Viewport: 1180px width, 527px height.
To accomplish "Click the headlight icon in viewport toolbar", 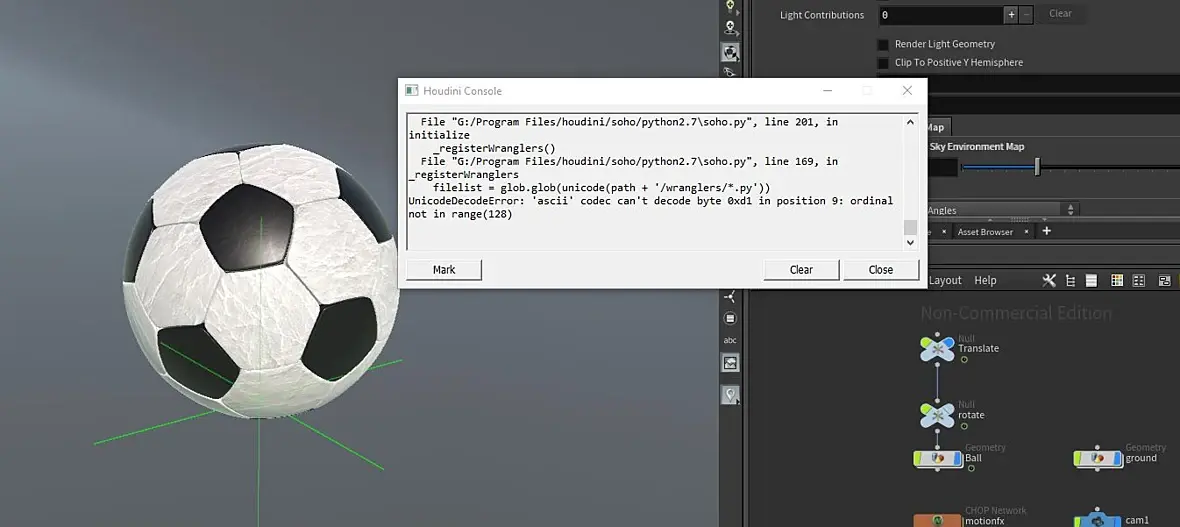I will click(x=729, y=6).
